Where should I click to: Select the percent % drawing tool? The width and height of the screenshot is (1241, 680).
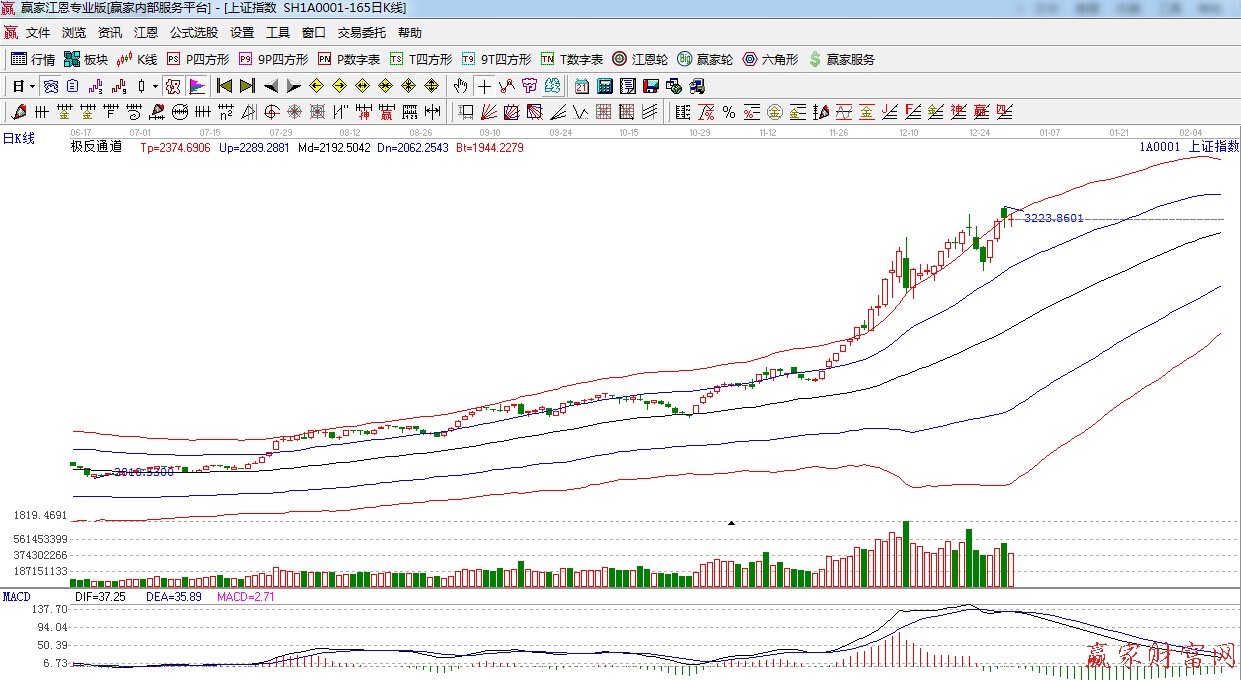click(x=729, y=112)
